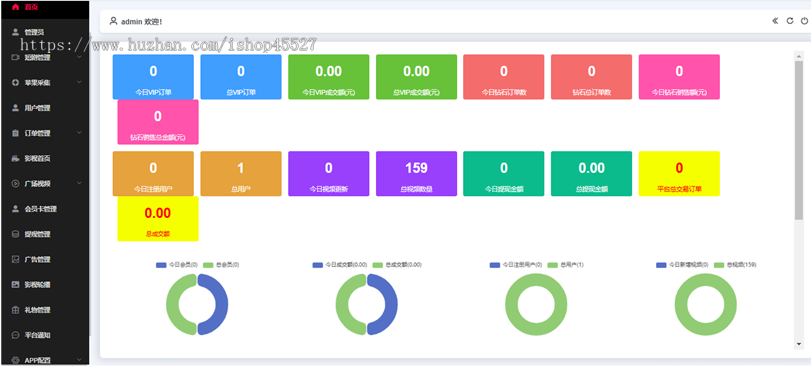This screenshot has width=811, height=366.
Task: Click the 今日注册用户 orange card
Action: 153,174
